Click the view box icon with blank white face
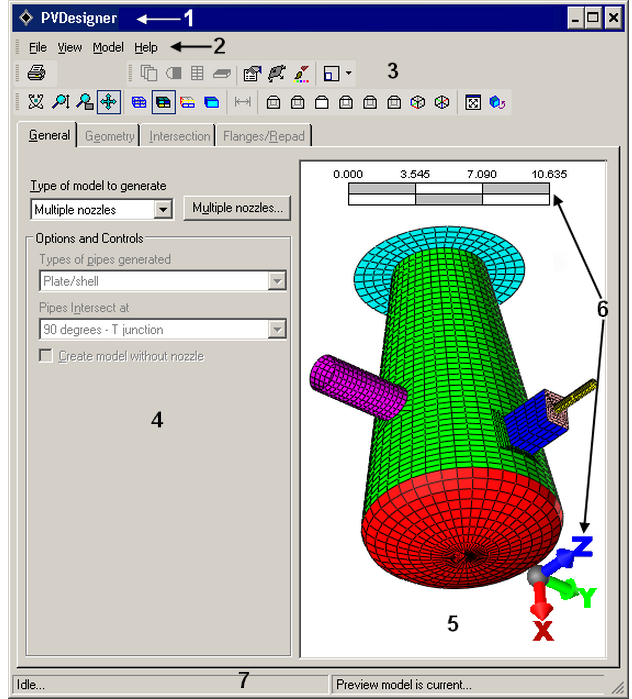Image resolution: width=632 pixels, height=699 pixels. pos(322,103)
